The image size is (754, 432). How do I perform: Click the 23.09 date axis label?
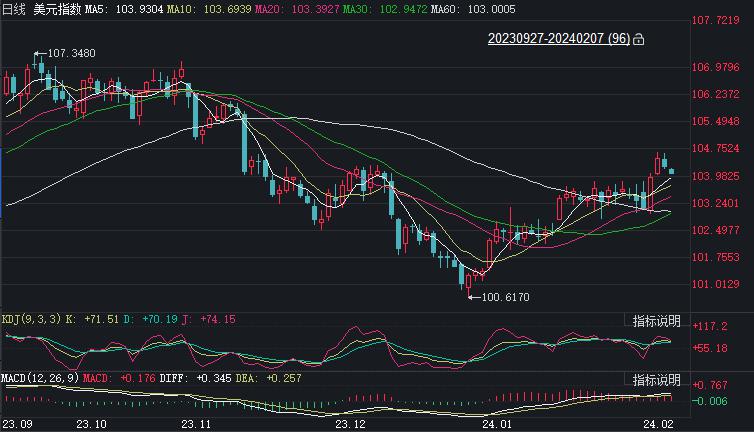[x=17, y=424]
